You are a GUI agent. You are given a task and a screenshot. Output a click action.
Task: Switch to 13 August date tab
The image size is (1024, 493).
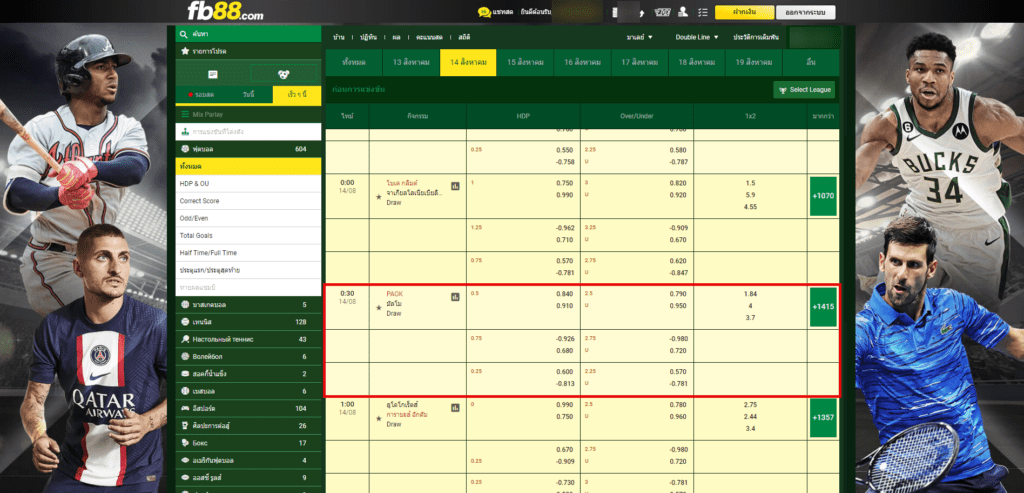click(411, 63)
